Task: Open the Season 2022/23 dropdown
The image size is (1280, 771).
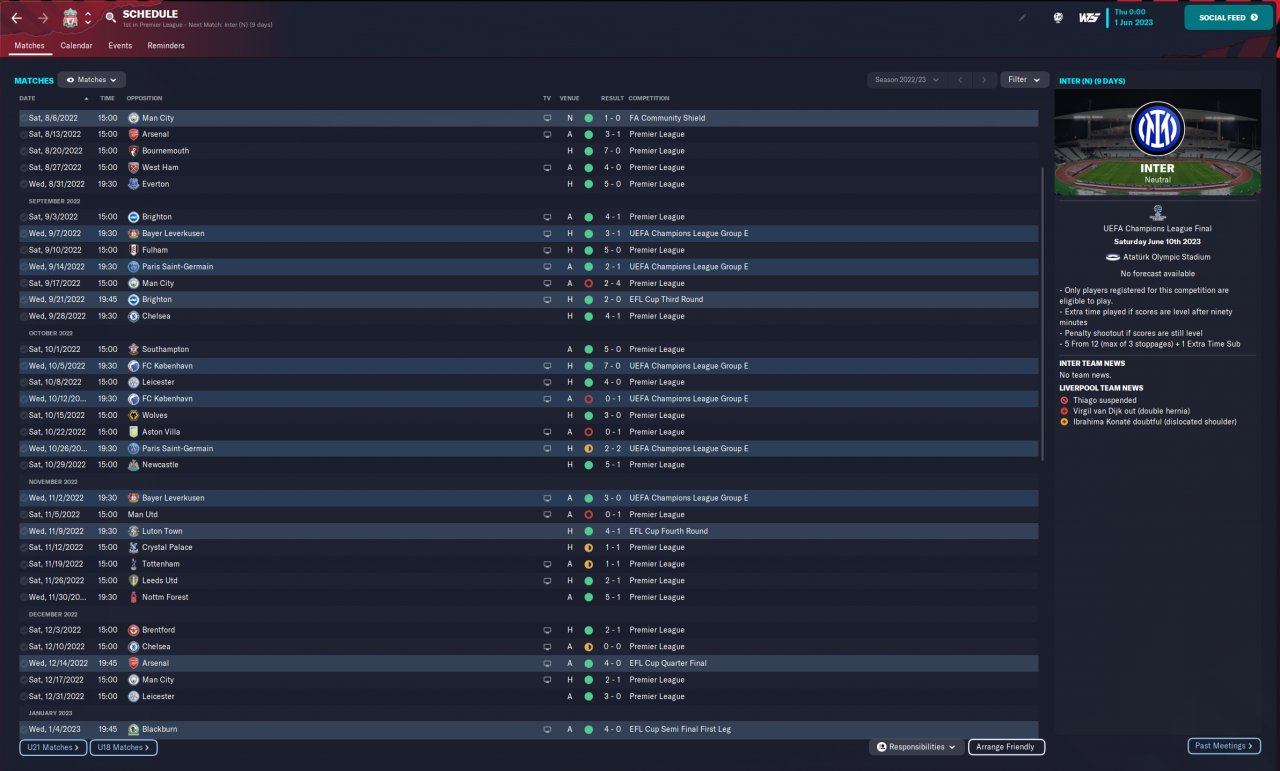Action: pos(907,79)
